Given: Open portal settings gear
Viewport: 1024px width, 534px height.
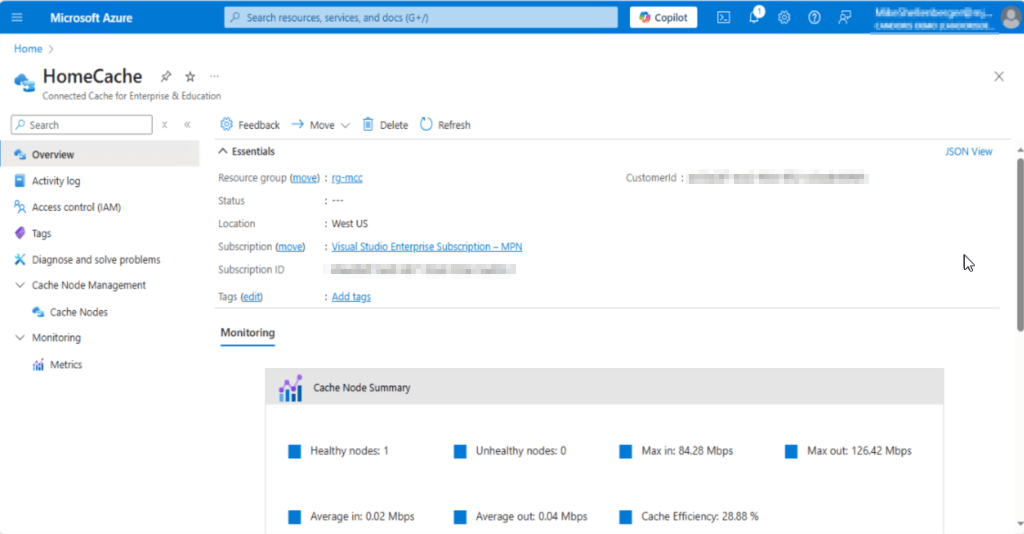Looking at the screenshot, I should tap(784, 17).
